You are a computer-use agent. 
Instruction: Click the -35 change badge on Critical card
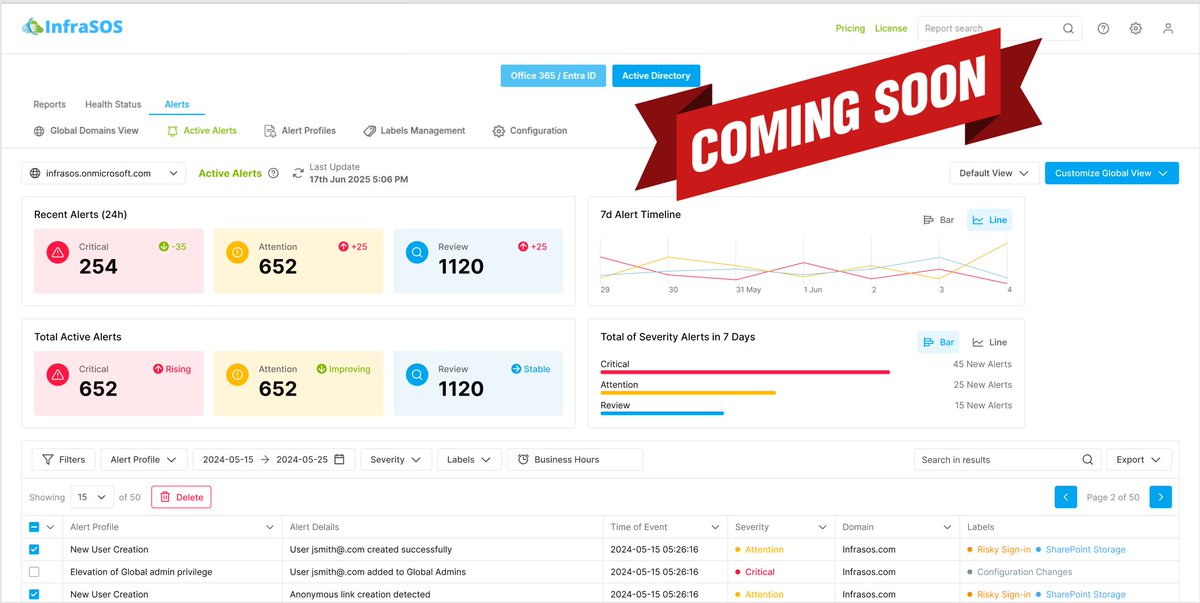(172, 246)
